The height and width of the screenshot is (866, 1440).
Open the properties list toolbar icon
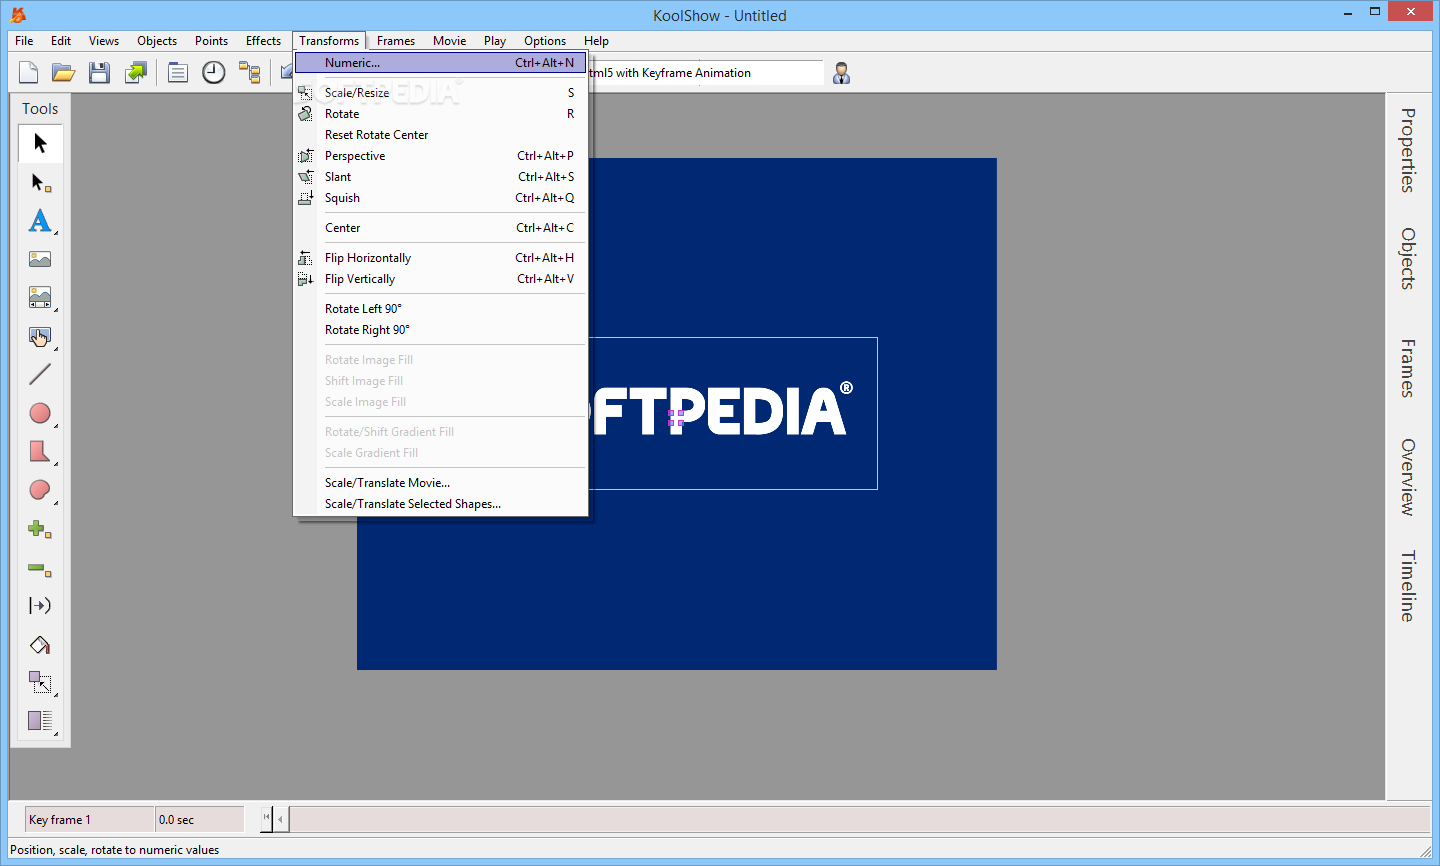pyautogui.click(x=178, y=72)
